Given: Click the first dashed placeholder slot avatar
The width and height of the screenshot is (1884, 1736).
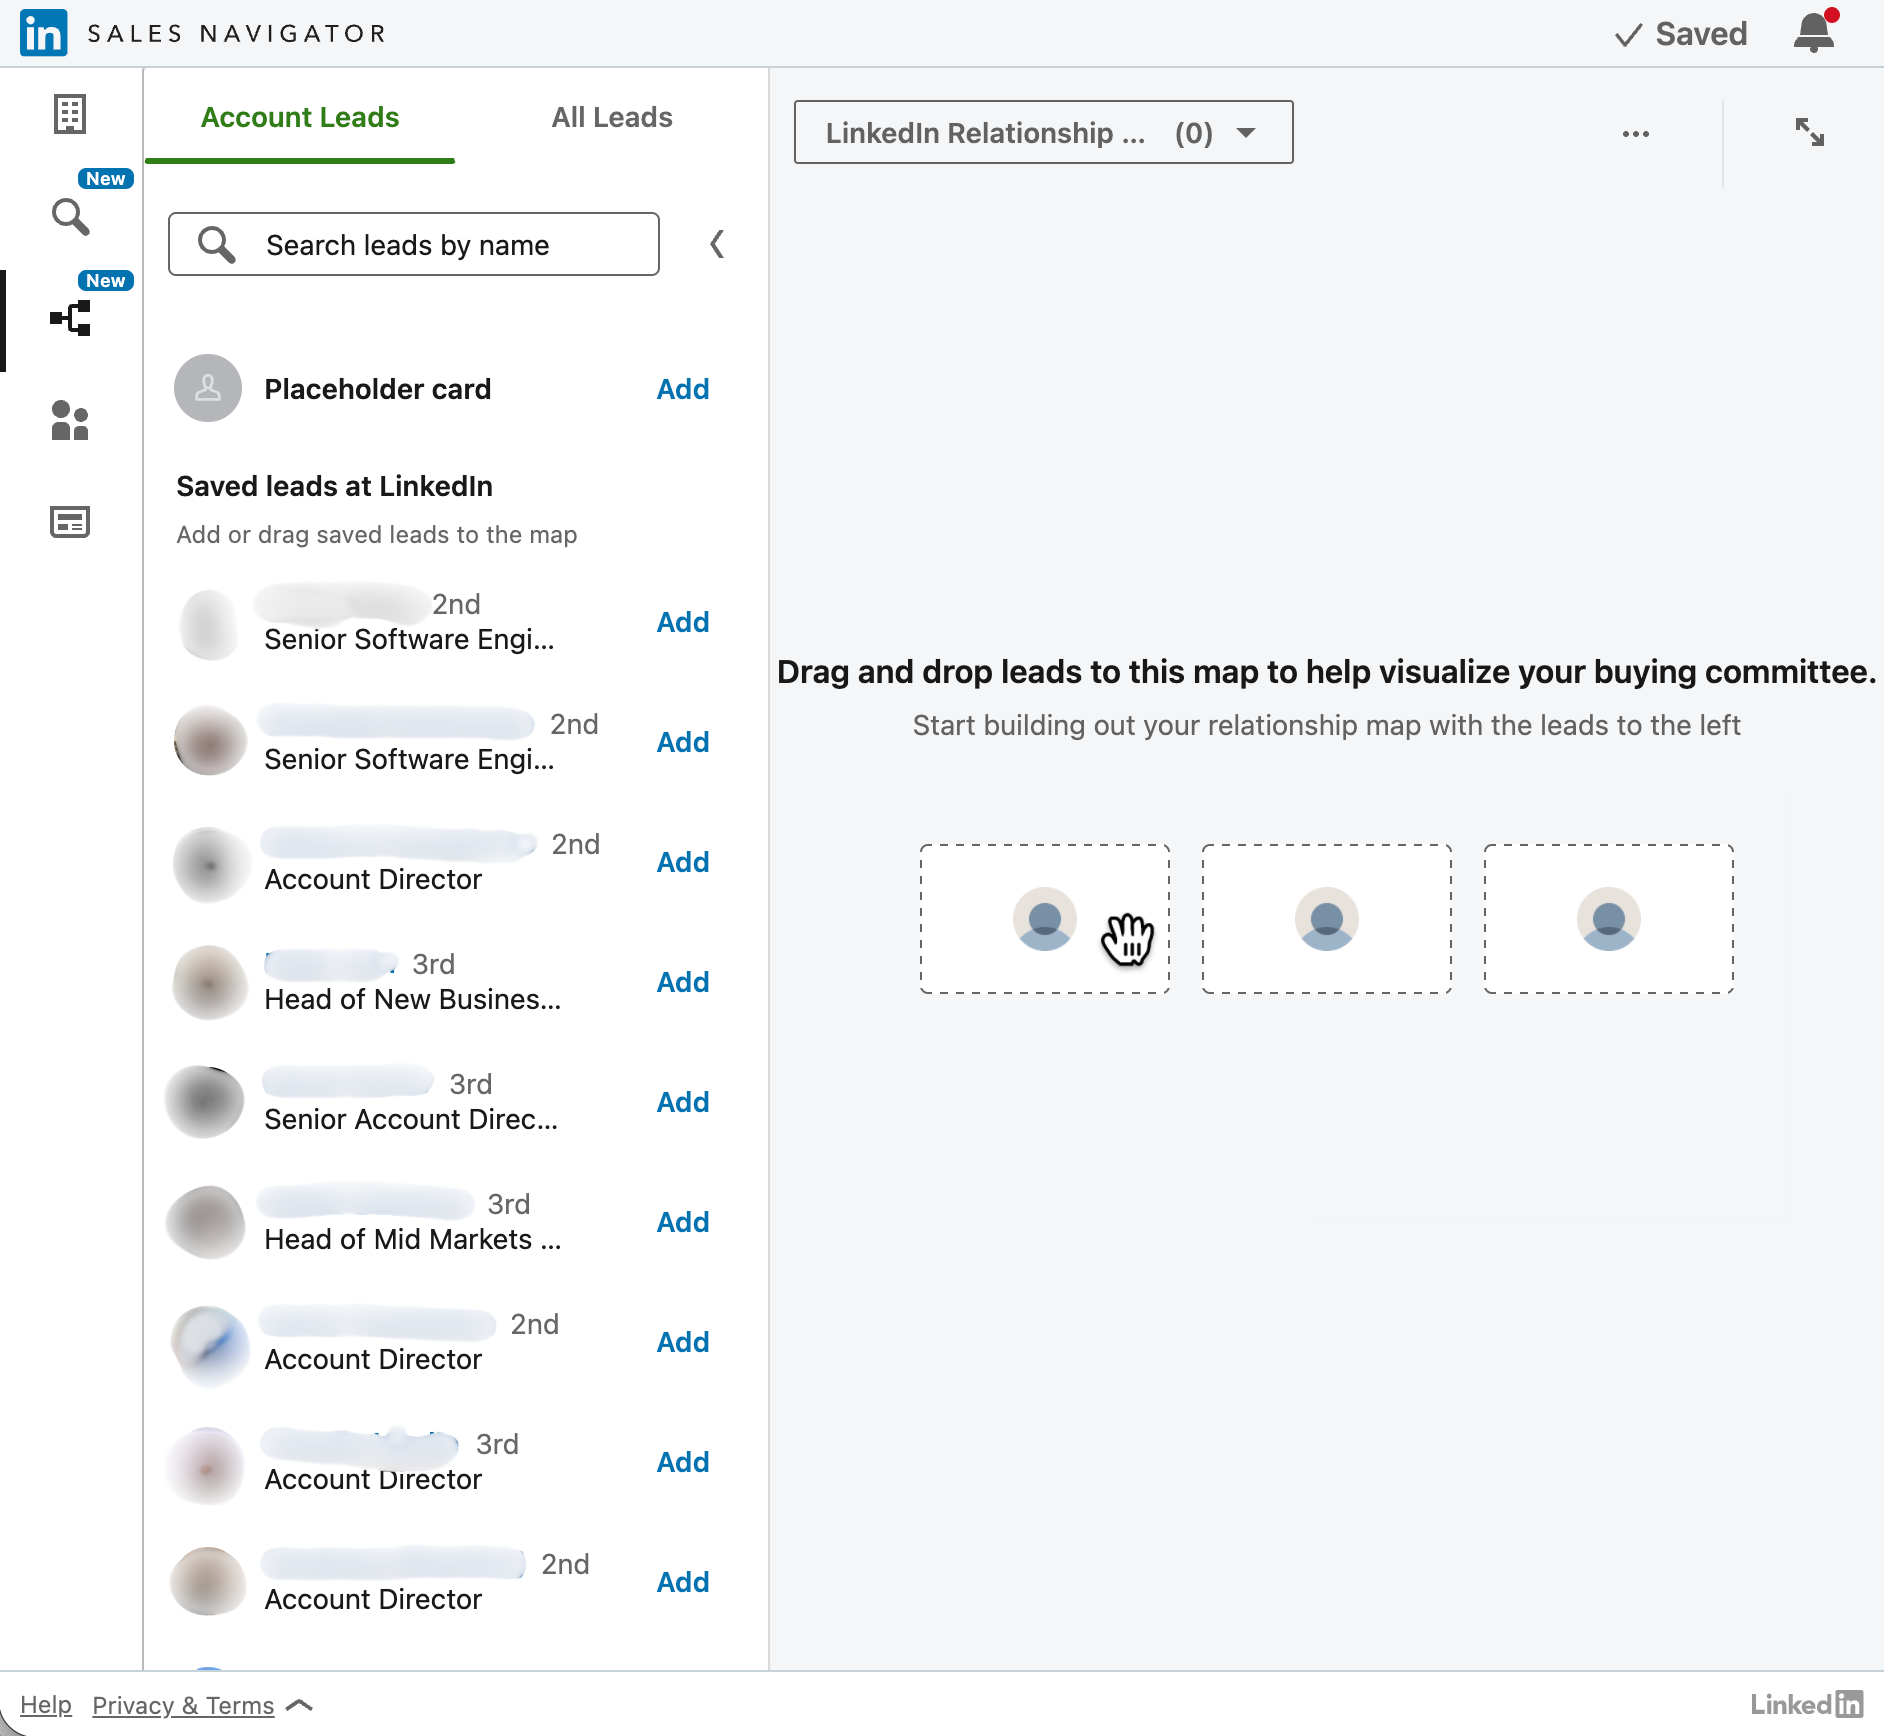Looking at the screenshot, I should point(1045,919).
